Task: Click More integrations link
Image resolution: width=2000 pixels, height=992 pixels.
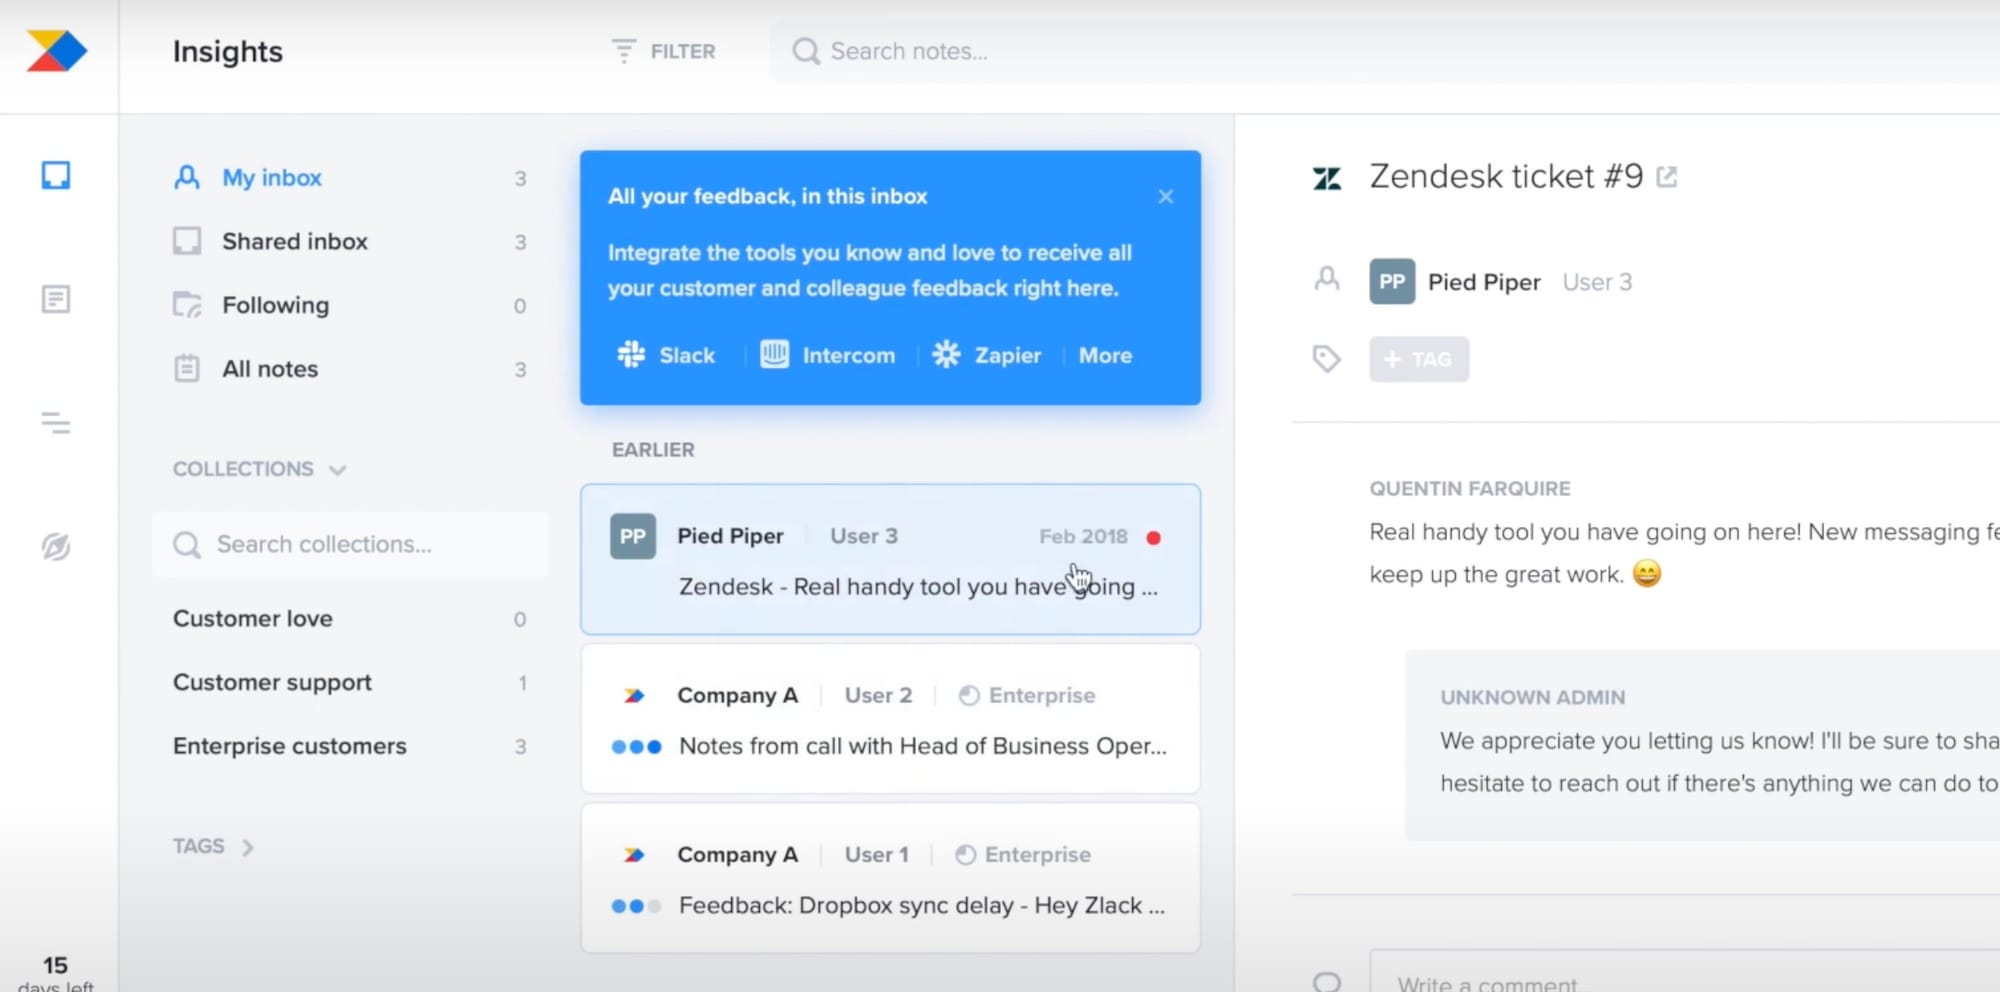Action: (1105, 355)
